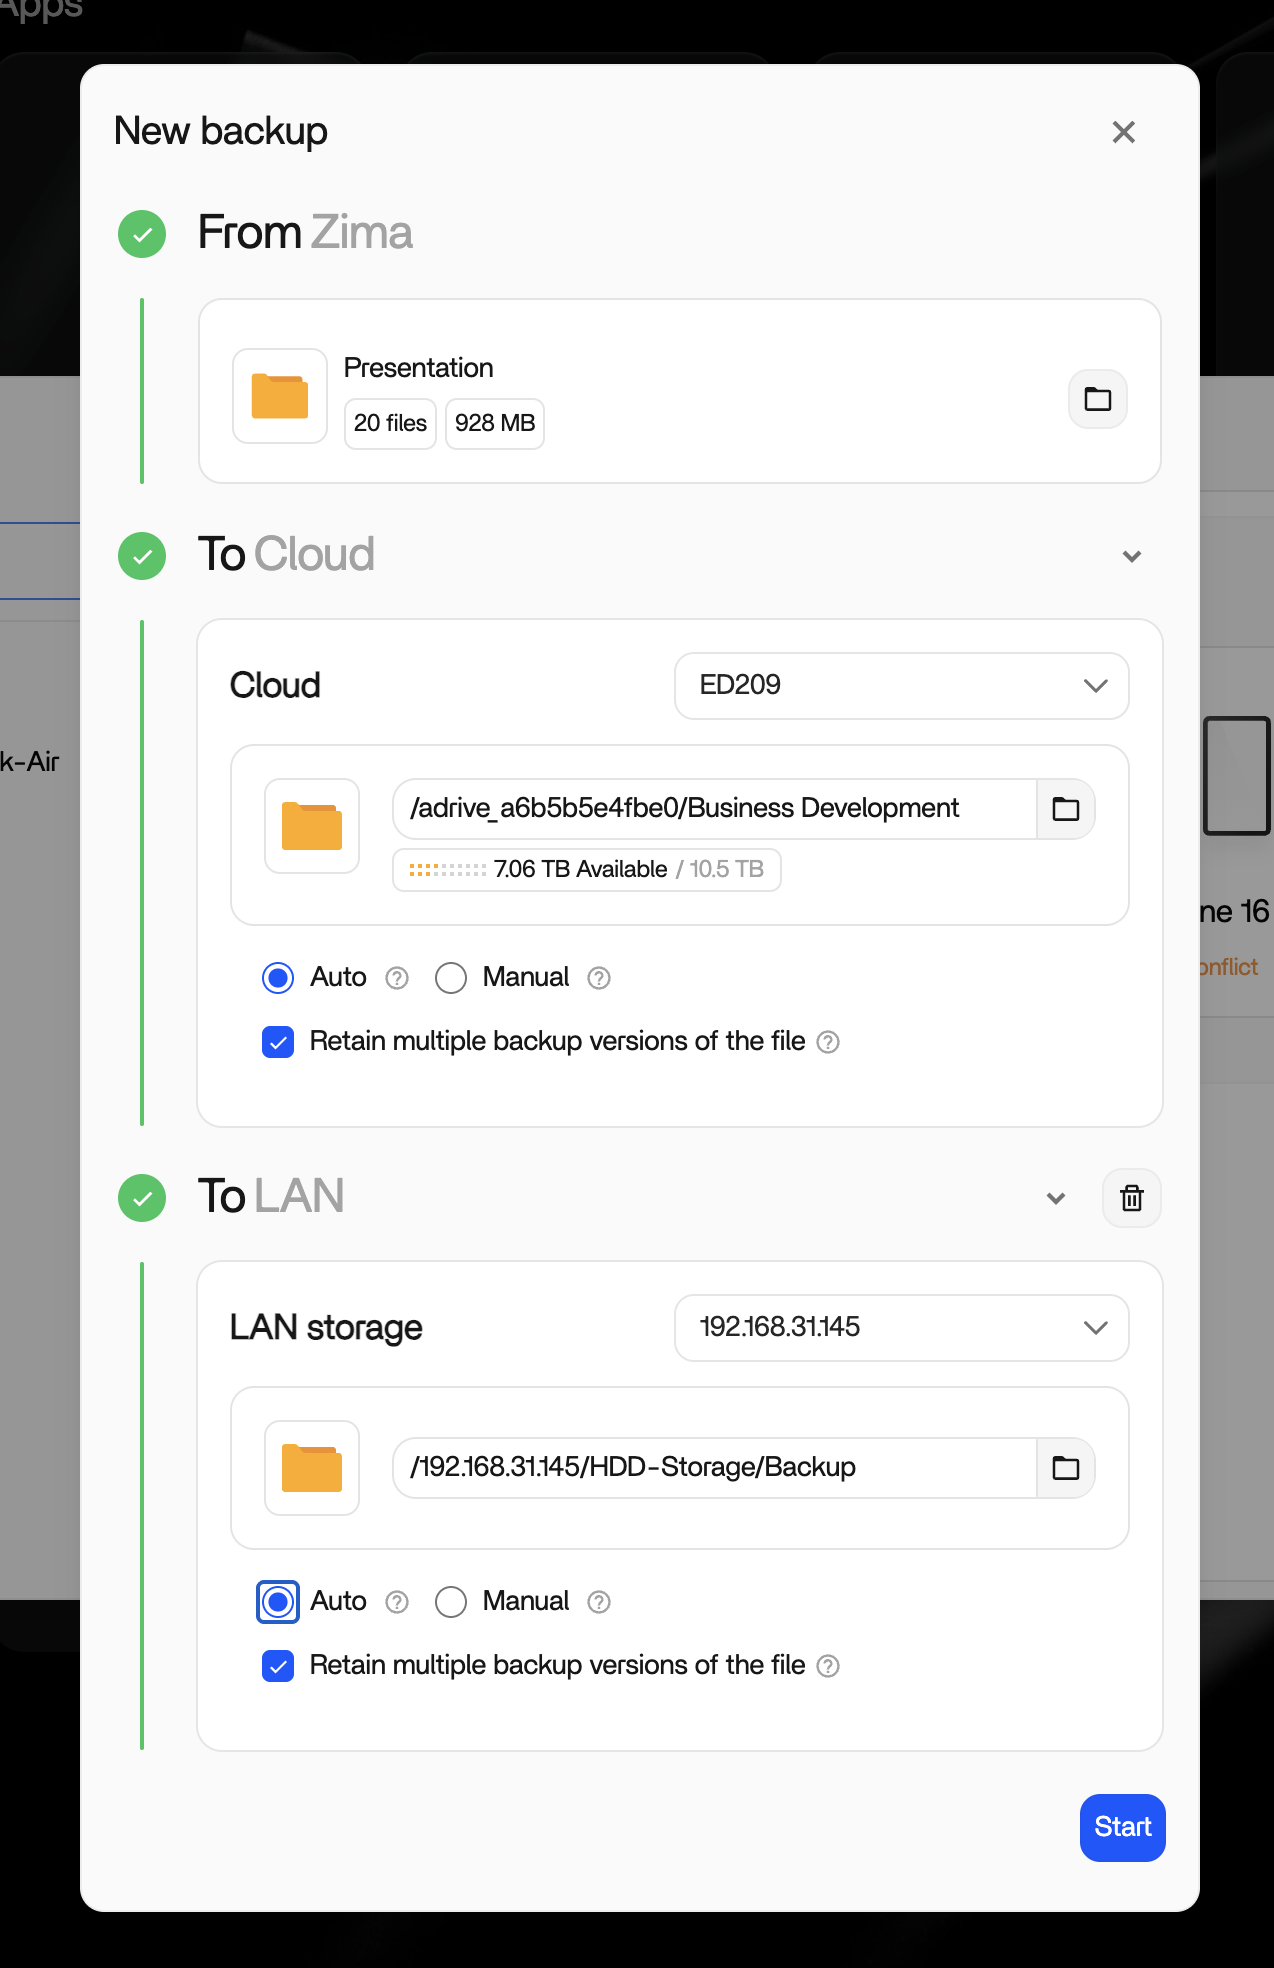
Task: Show help for LAN retain versions
Action: (x=828, y=1666)
